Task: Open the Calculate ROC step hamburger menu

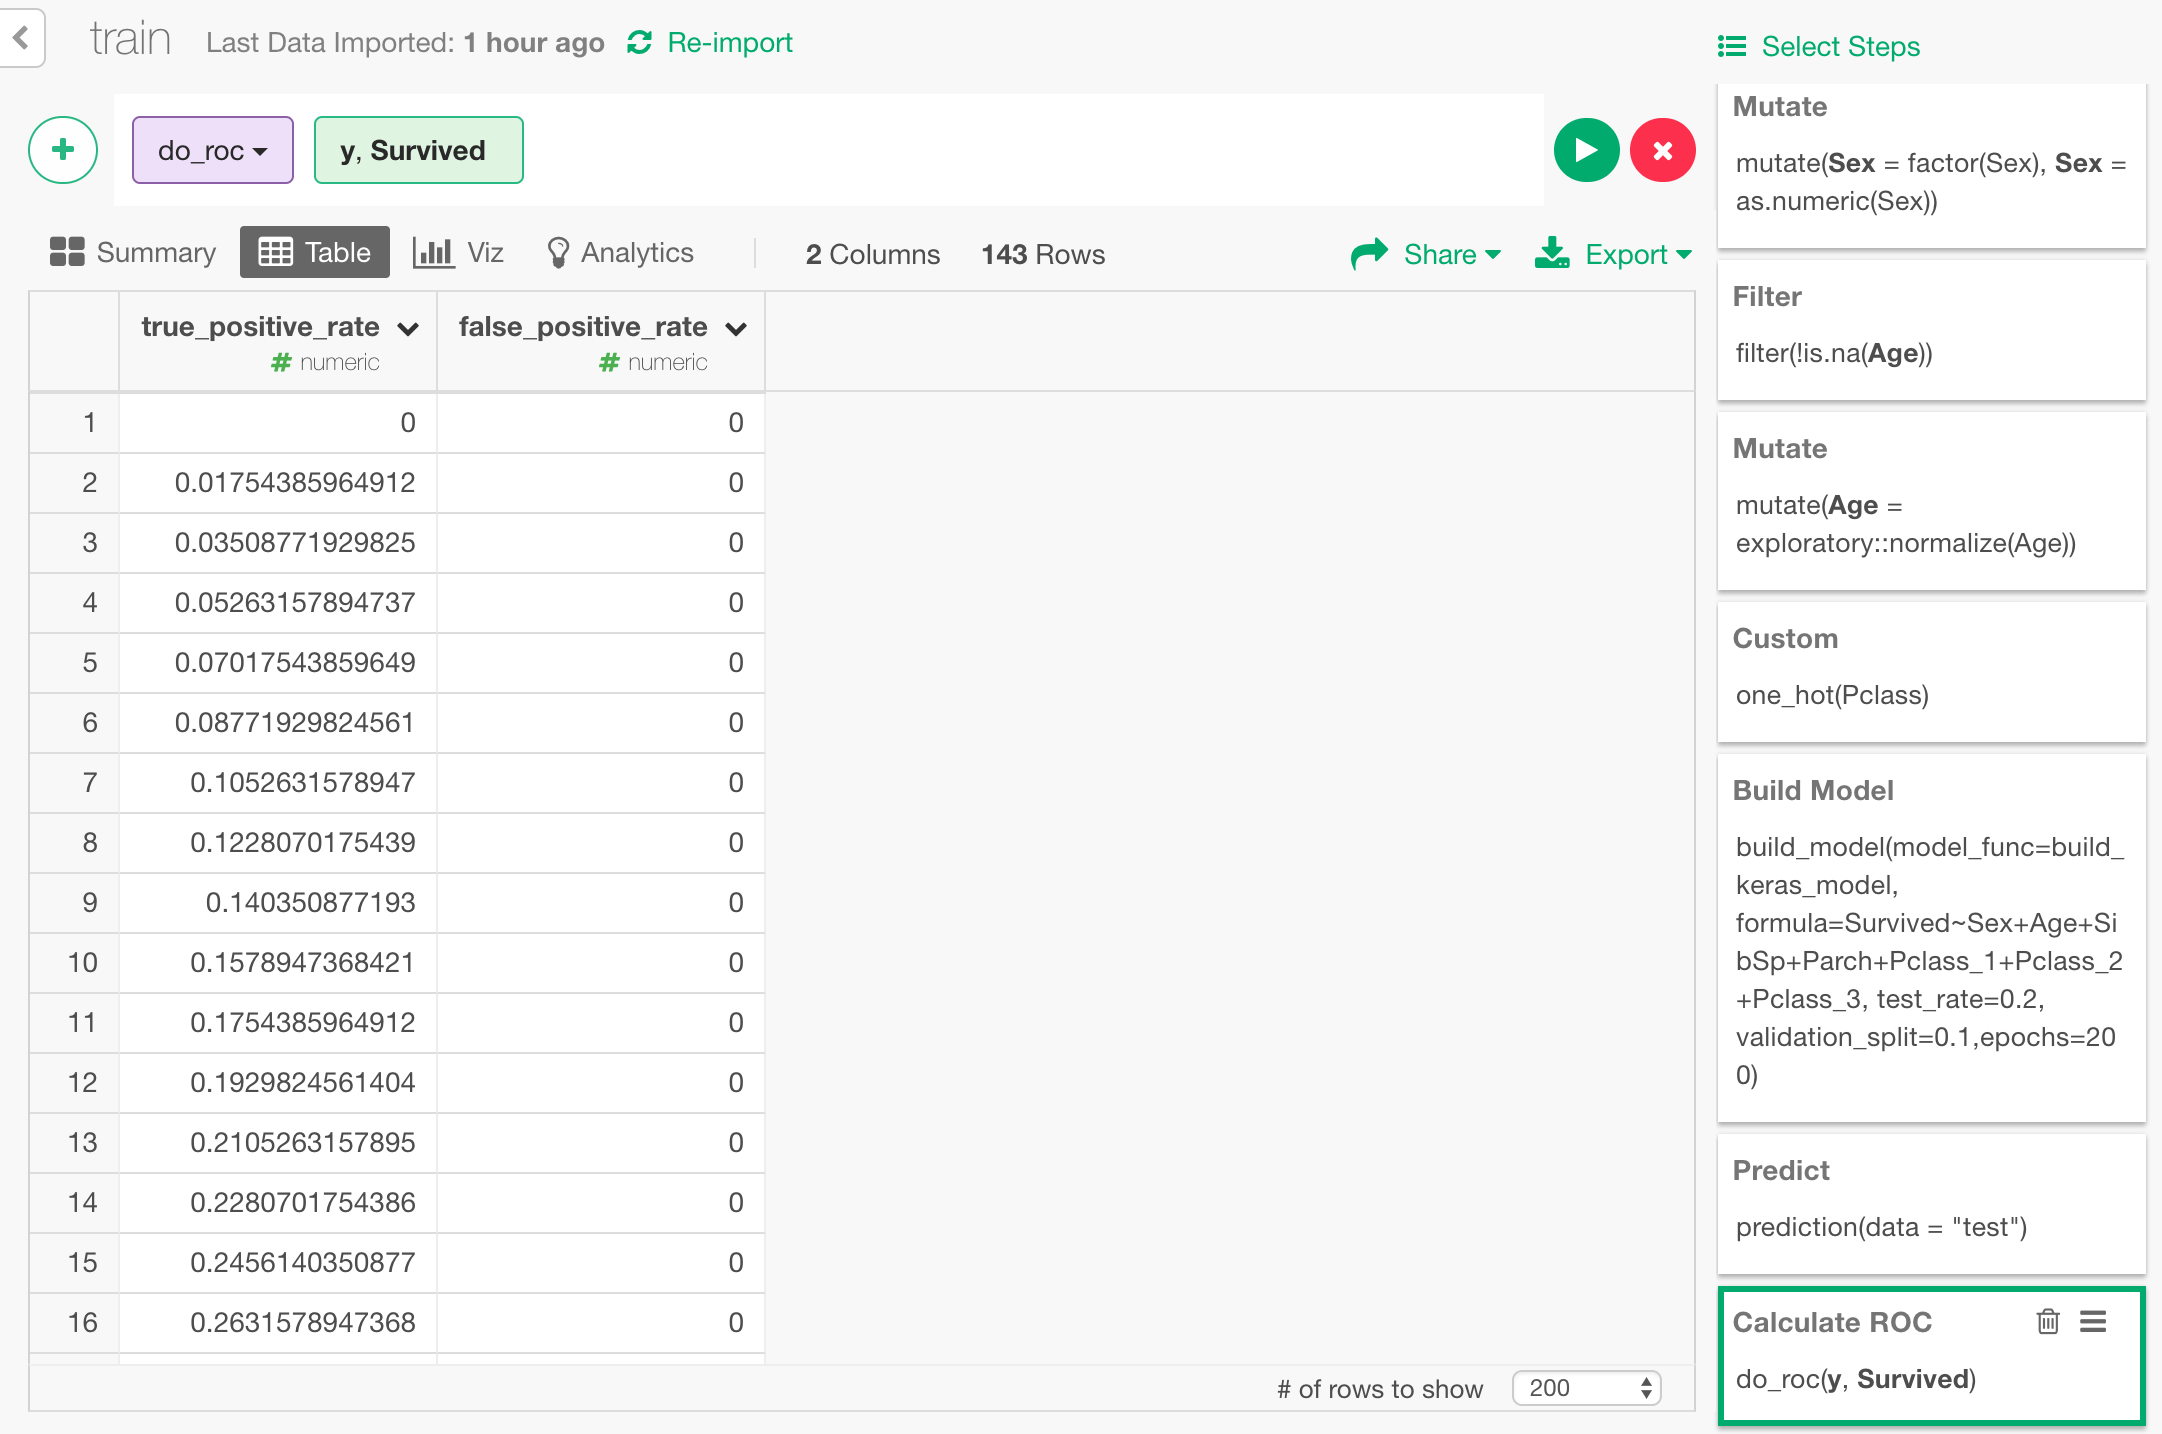Action: 2093,1321
